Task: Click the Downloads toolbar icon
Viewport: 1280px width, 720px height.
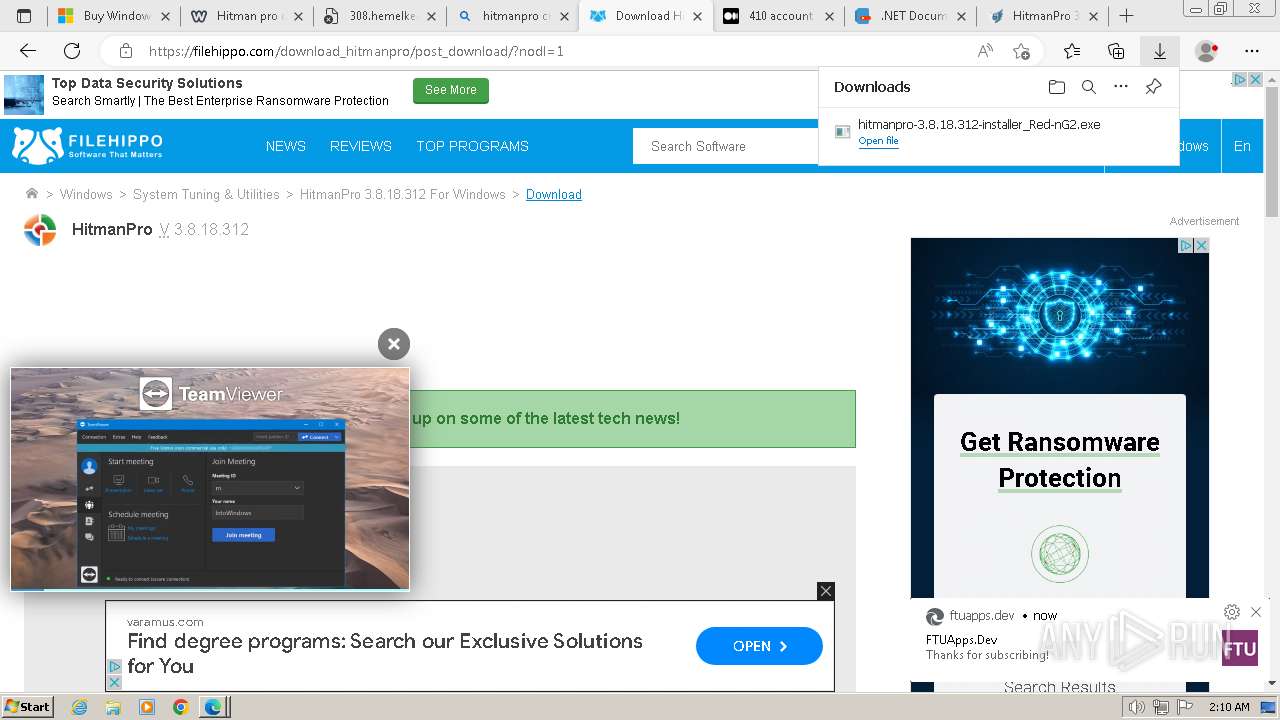Action: pyautogui.click(x=1159, y=51)
